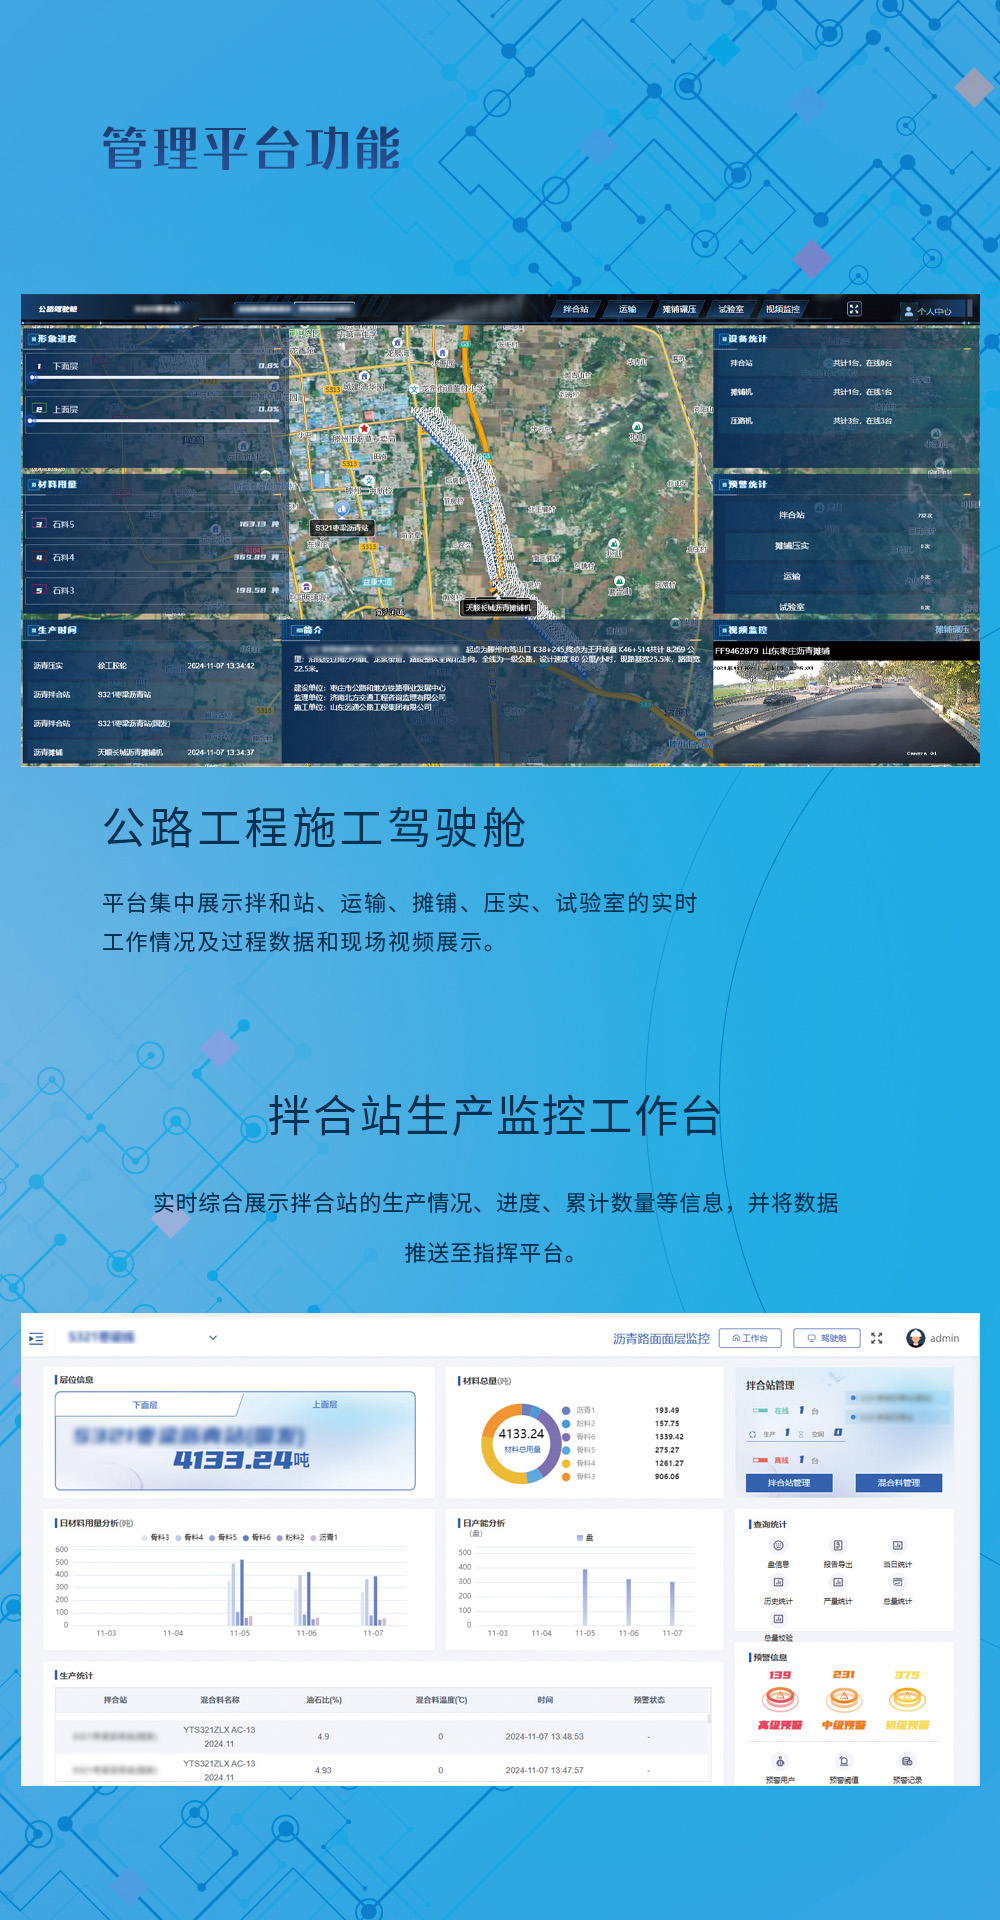Switch to 试验室 tab in header
The height and width of the screenshot is (1920, 1000).
(x=731, y=309)
